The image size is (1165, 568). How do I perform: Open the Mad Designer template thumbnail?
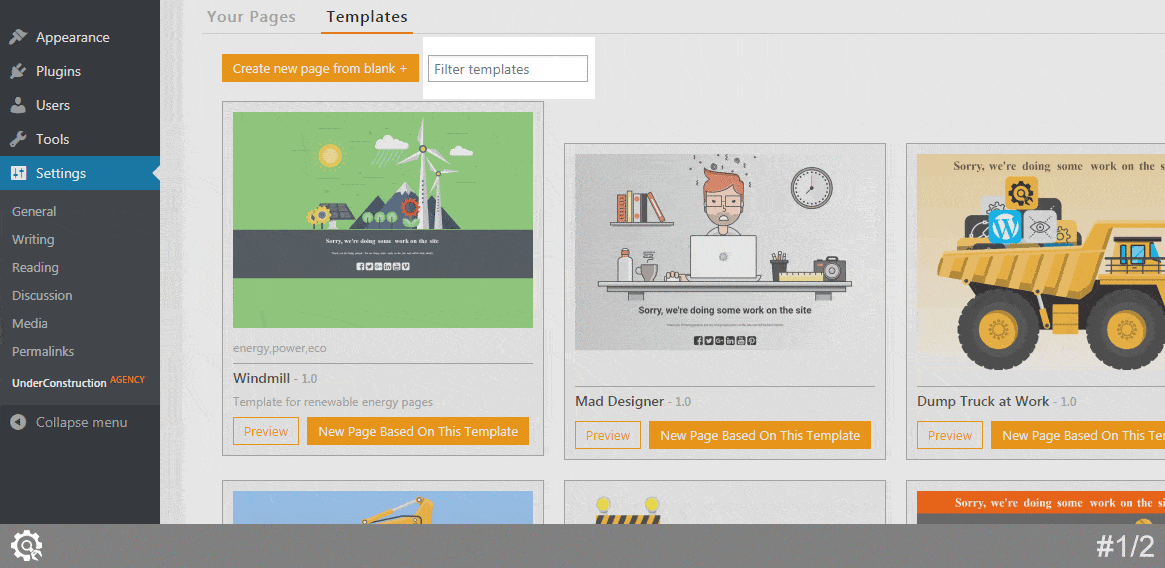point(725,252)
